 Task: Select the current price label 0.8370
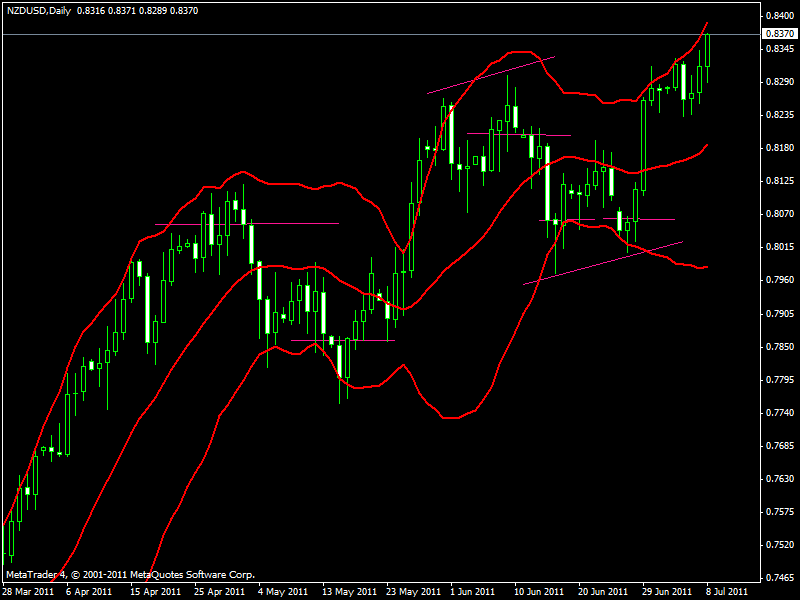pyautogui.click(x=780, y=34)
